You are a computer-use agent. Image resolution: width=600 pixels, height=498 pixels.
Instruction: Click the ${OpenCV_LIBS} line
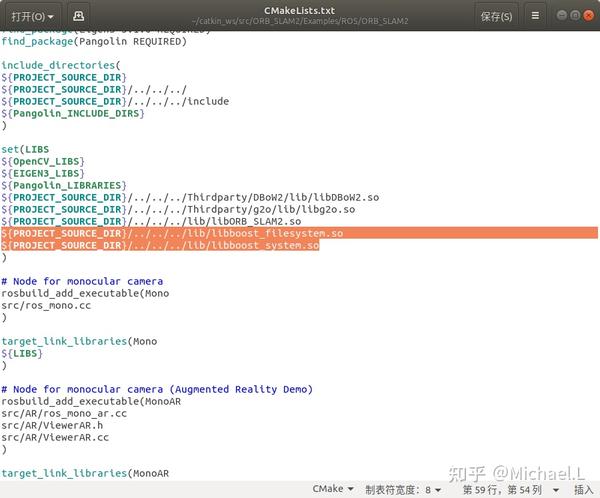[x=42, y=161]
